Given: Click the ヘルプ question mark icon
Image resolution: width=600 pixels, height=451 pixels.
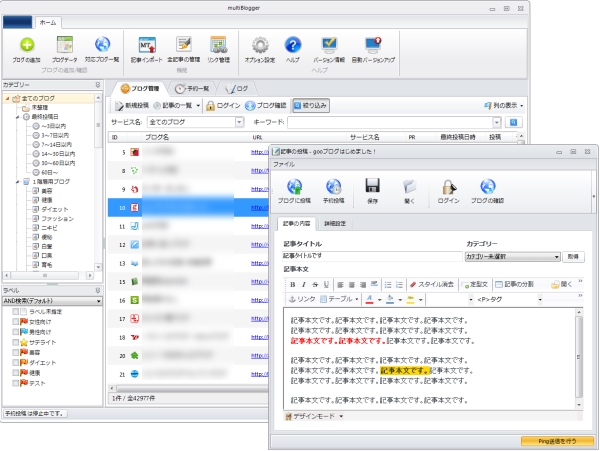Looking at the screenshot, I should [293, 45].
